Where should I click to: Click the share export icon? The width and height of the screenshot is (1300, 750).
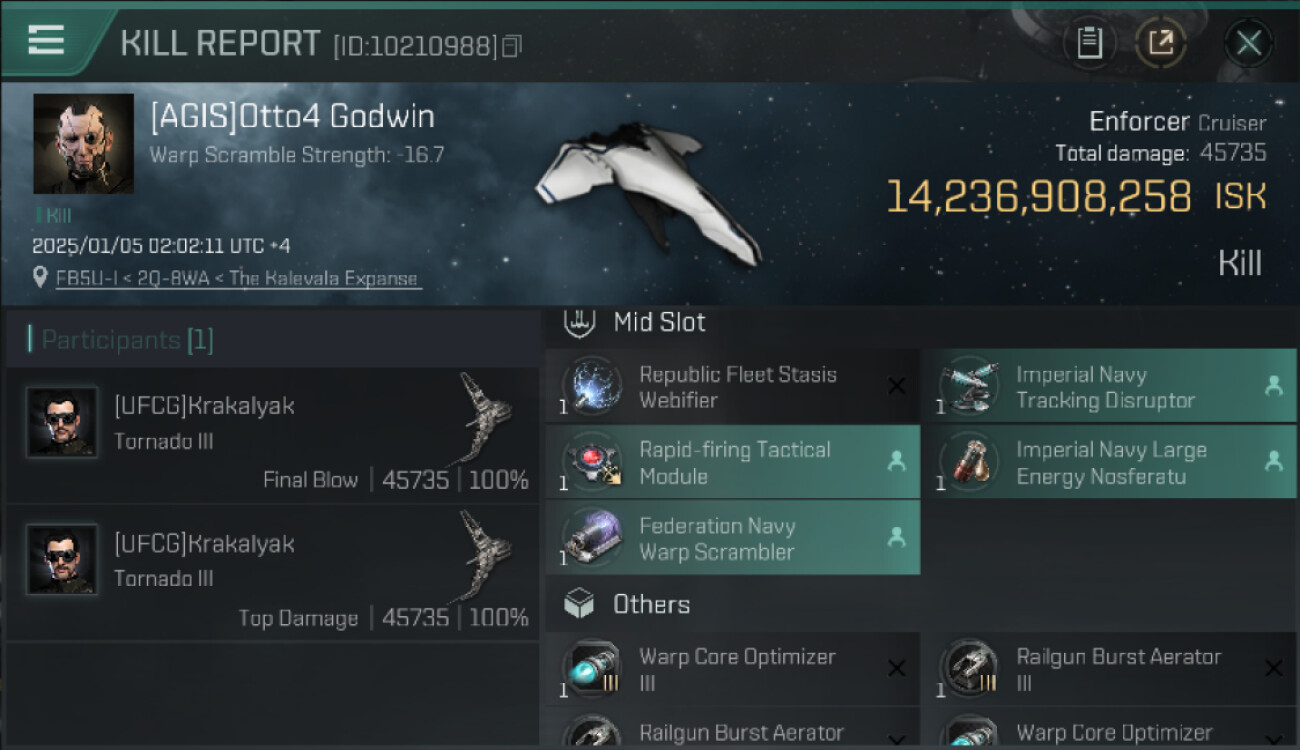(x=1161, y=43)
